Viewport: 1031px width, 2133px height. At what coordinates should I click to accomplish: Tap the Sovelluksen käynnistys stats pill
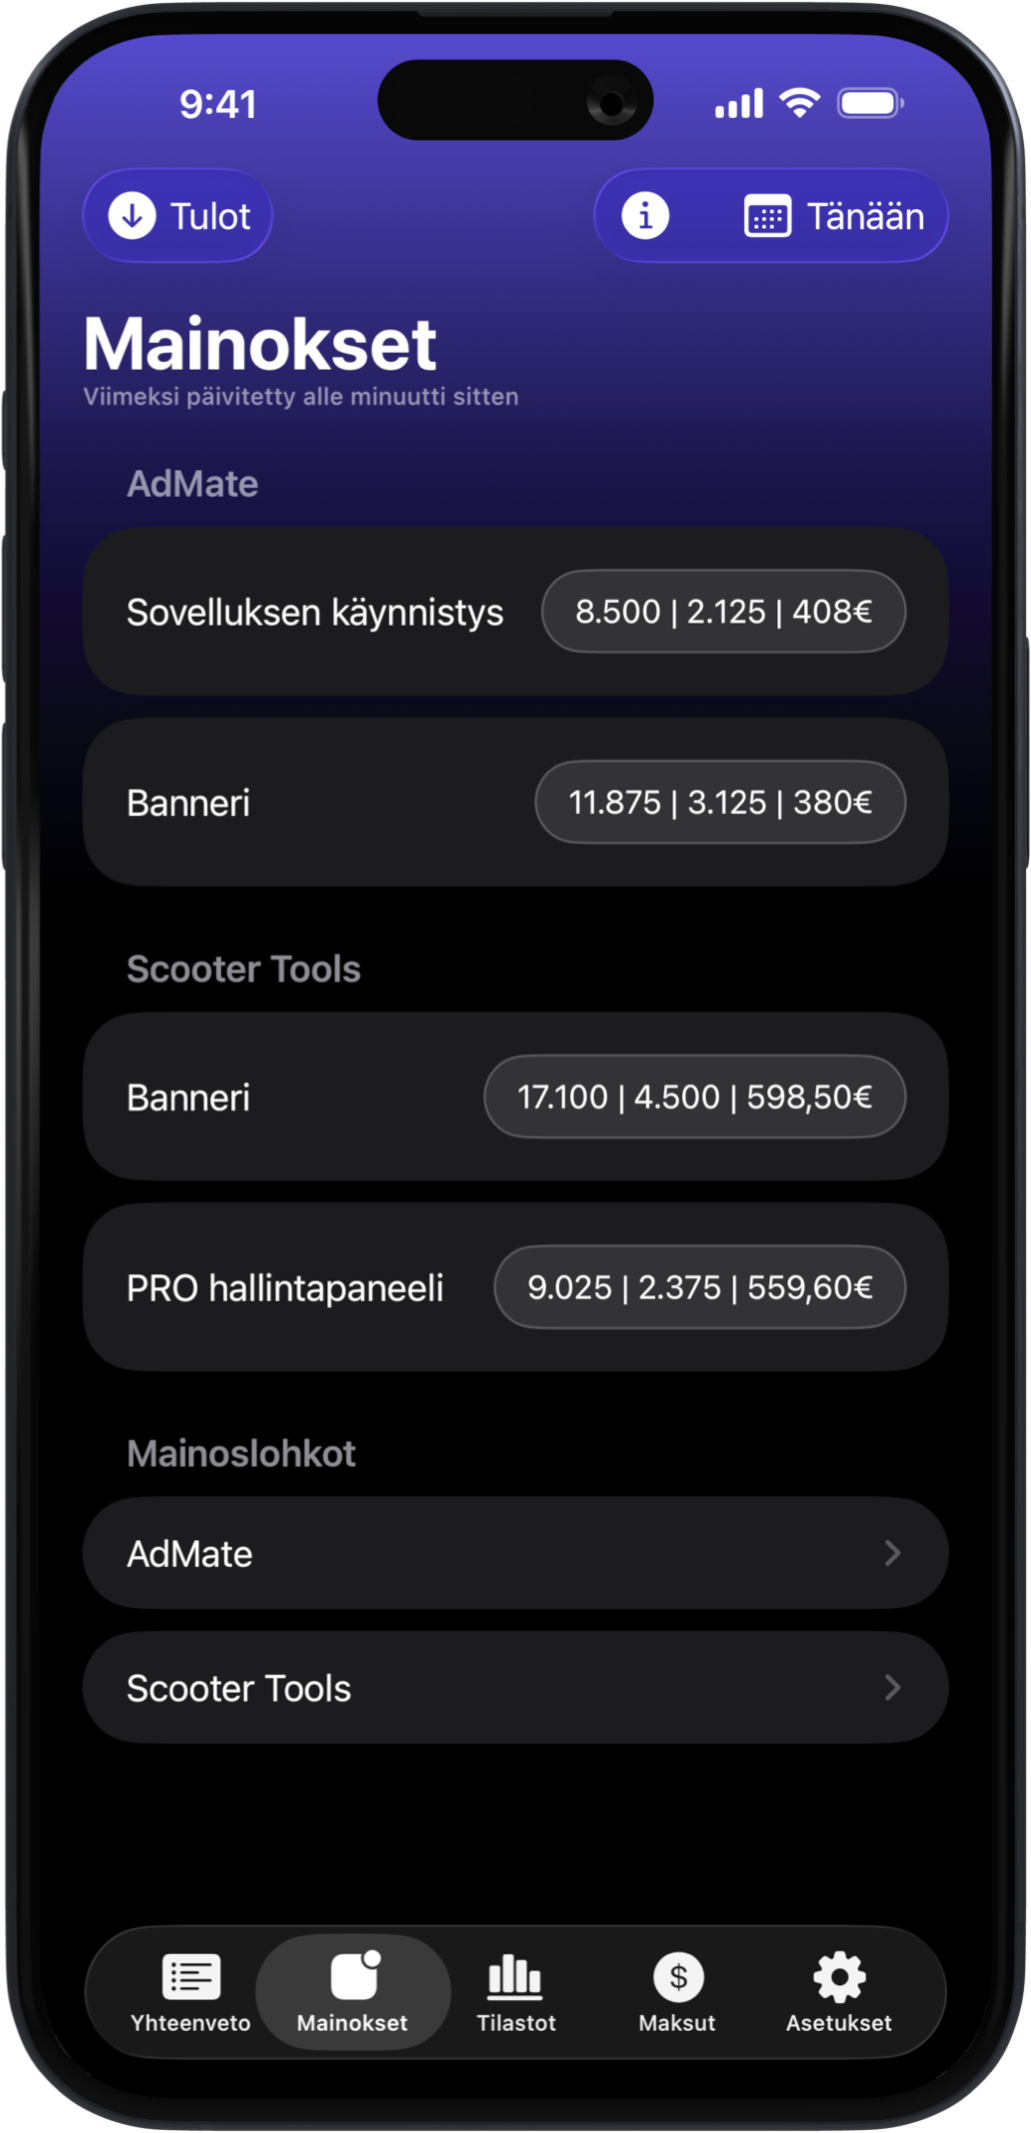723,611
